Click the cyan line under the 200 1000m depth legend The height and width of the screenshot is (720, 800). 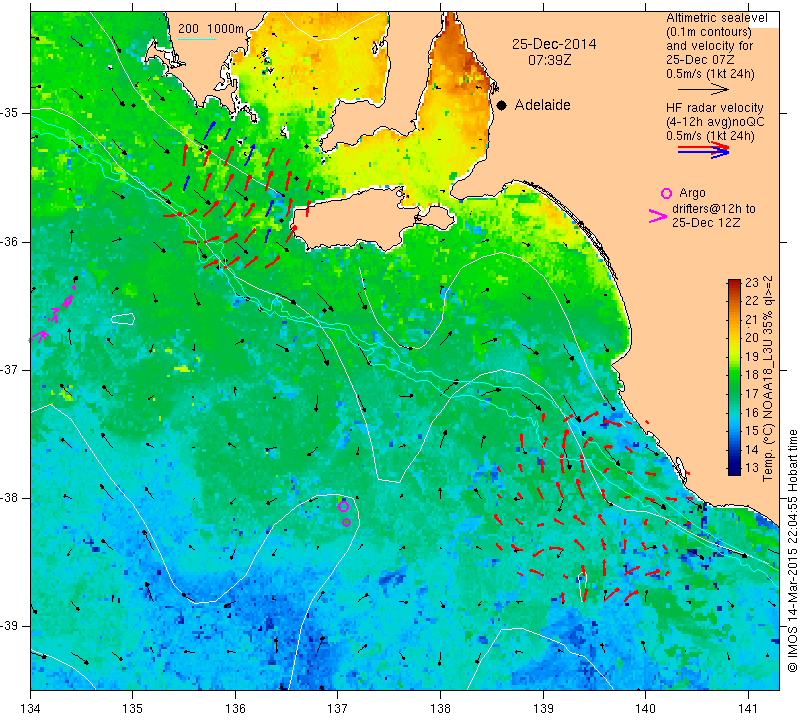[x=197, y=39]
